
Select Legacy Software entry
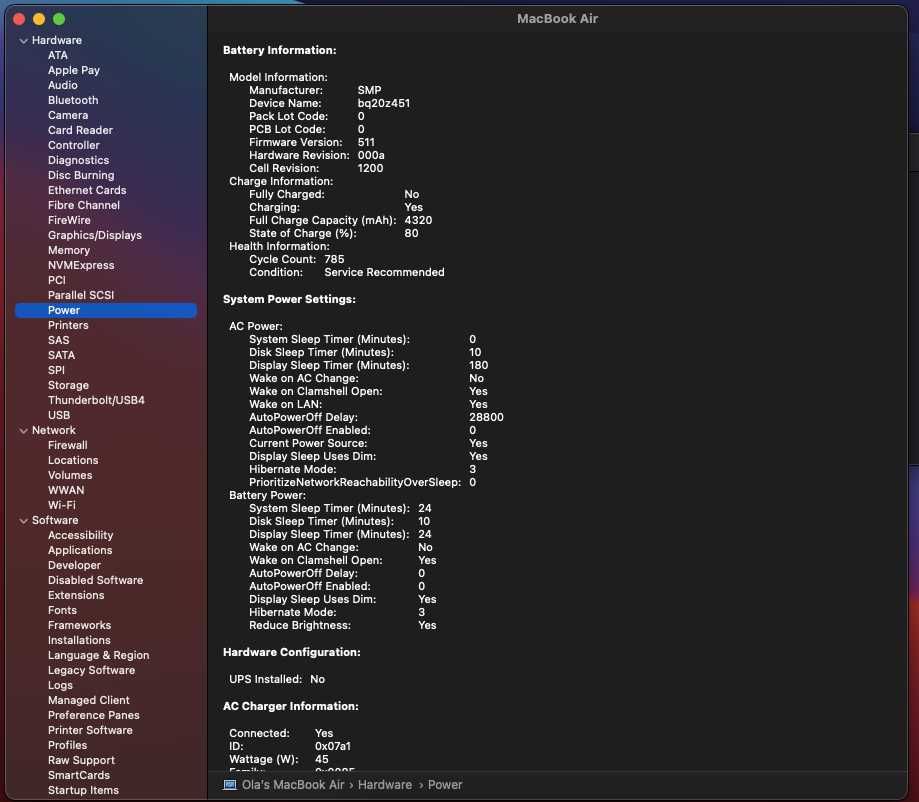pyautogui.click(x=91, y=670)
